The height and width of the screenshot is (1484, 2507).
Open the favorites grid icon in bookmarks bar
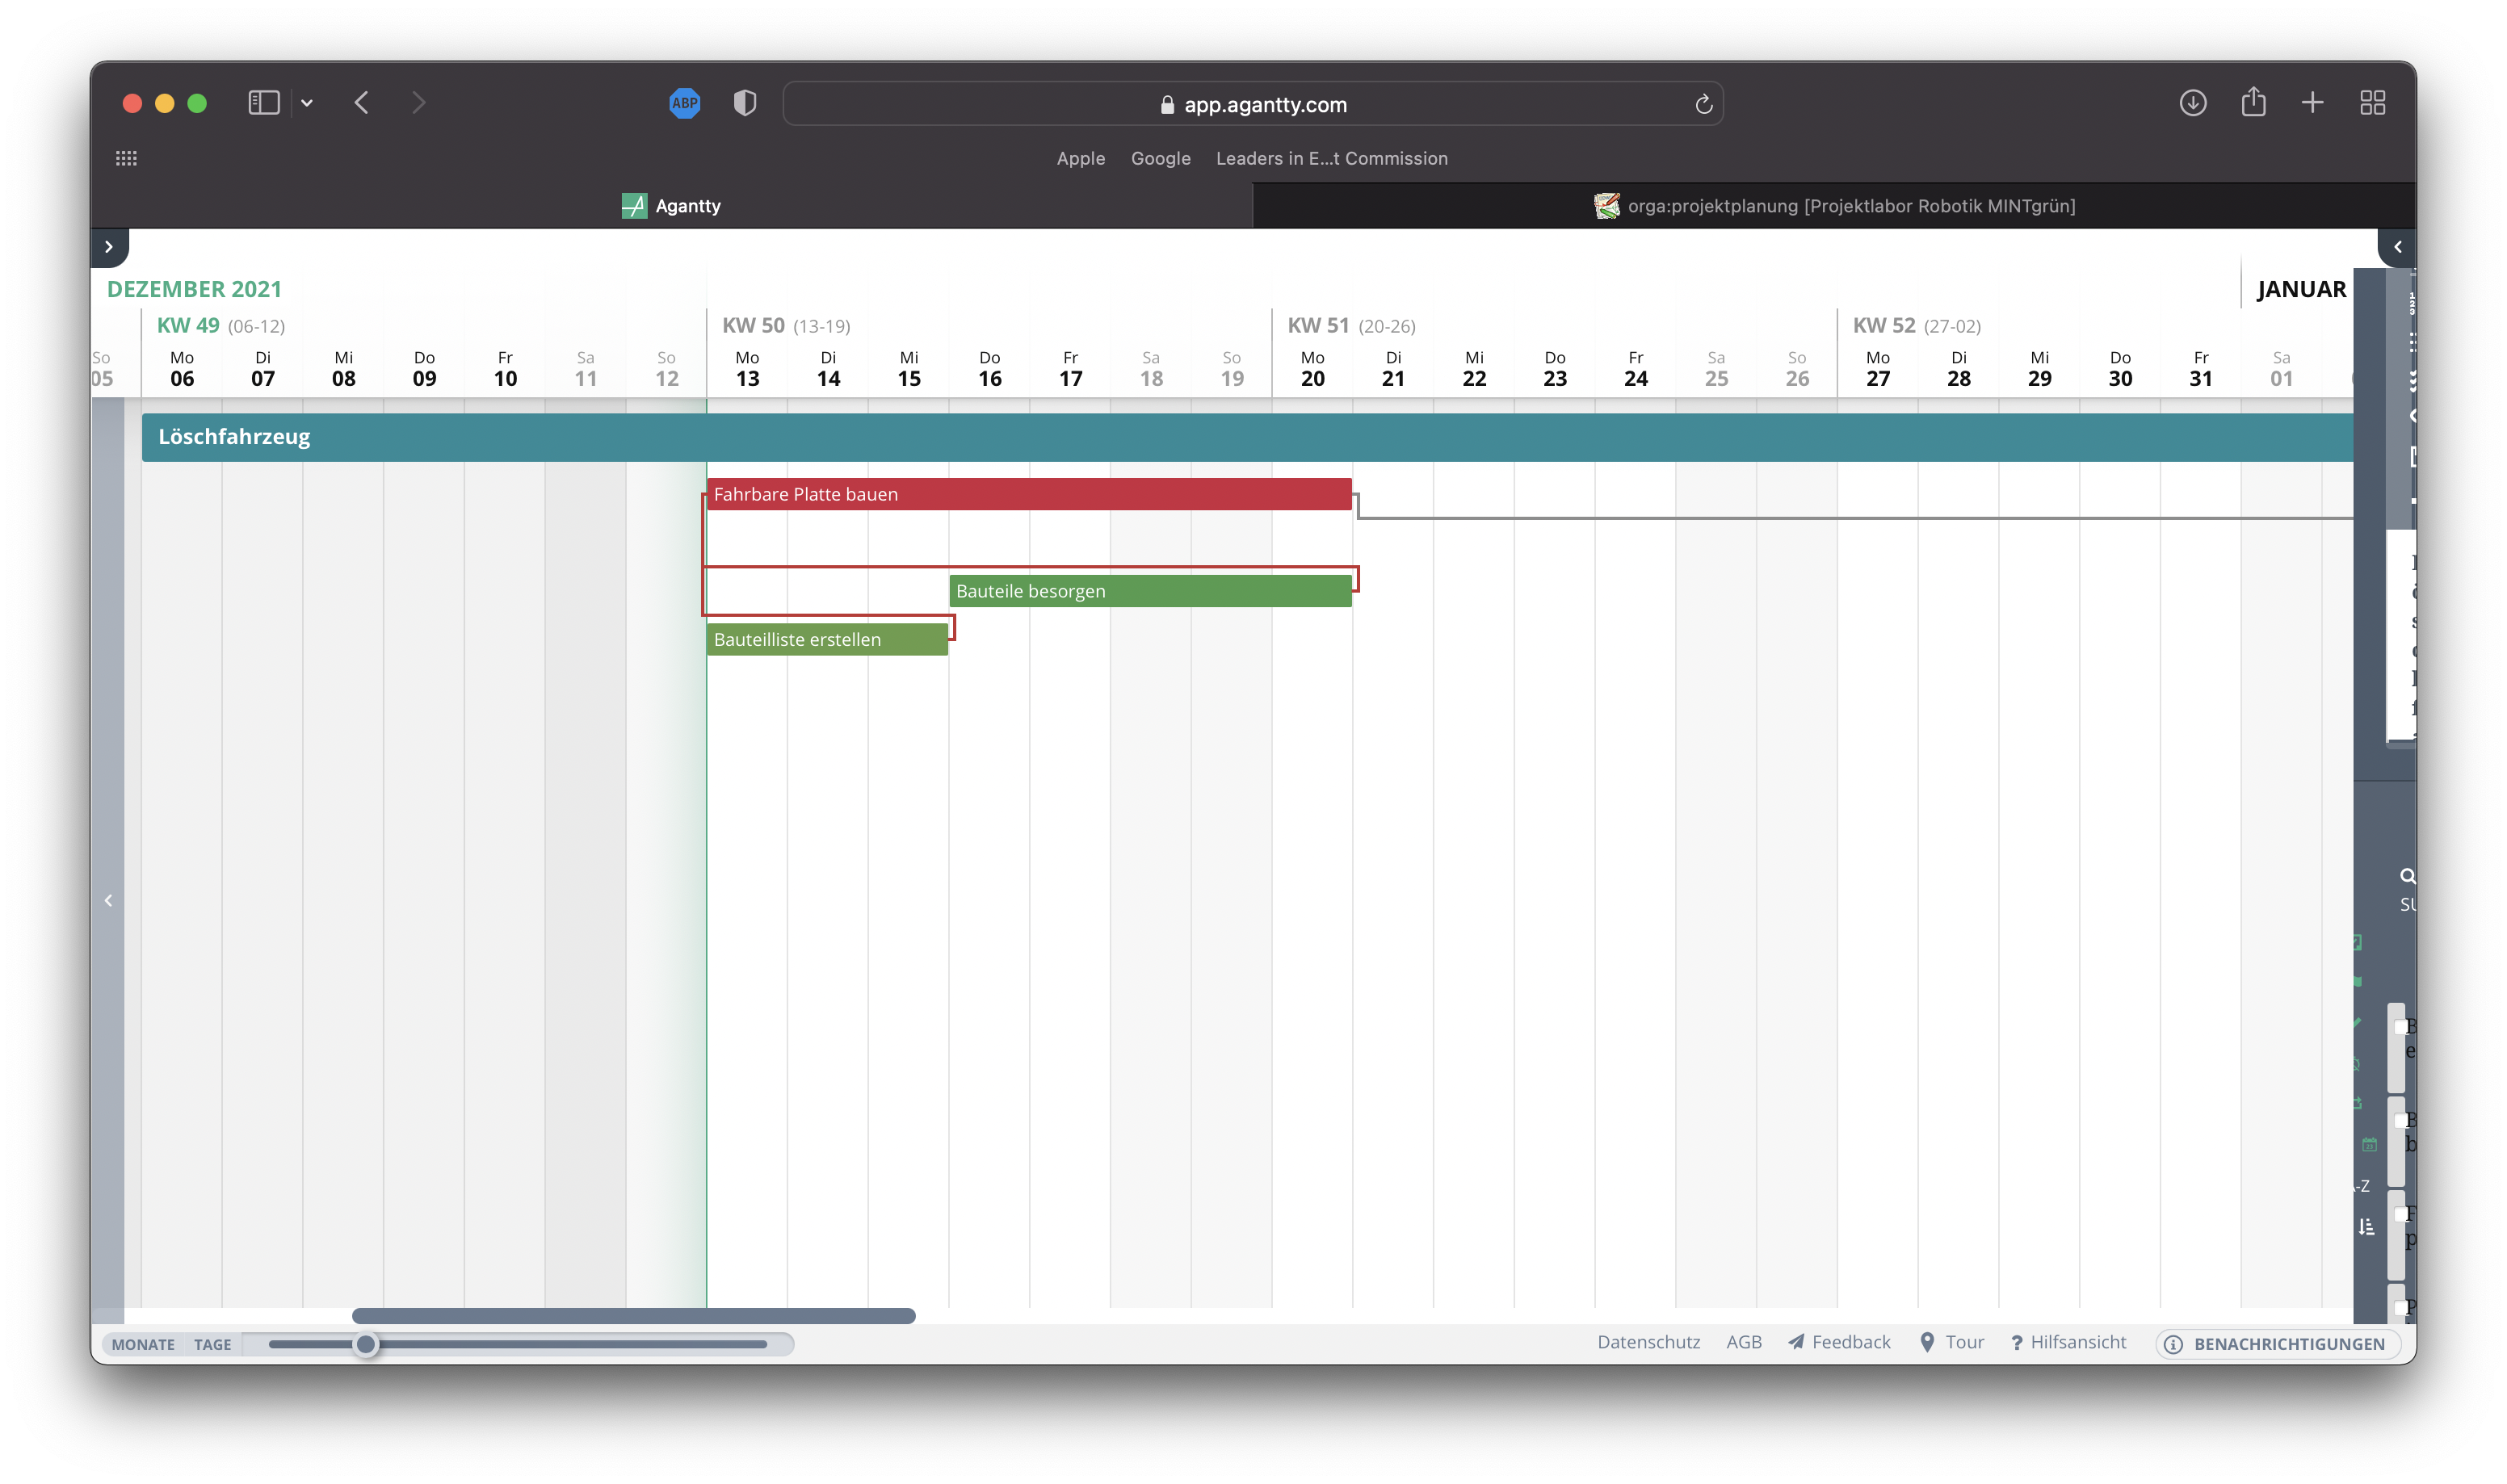pyautogui.click(x=126, y=158)
